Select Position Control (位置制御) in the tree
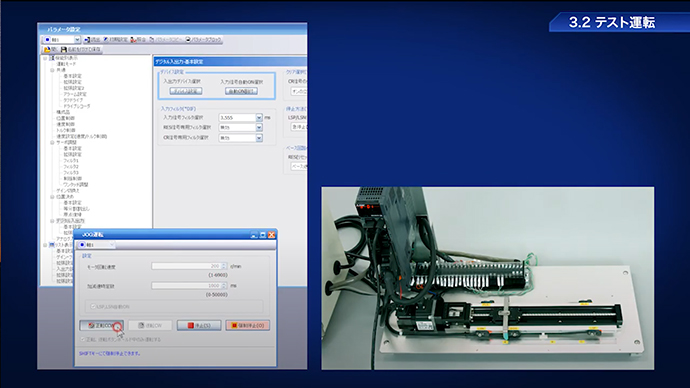This screenshot has width=690, height=388. 65,118
